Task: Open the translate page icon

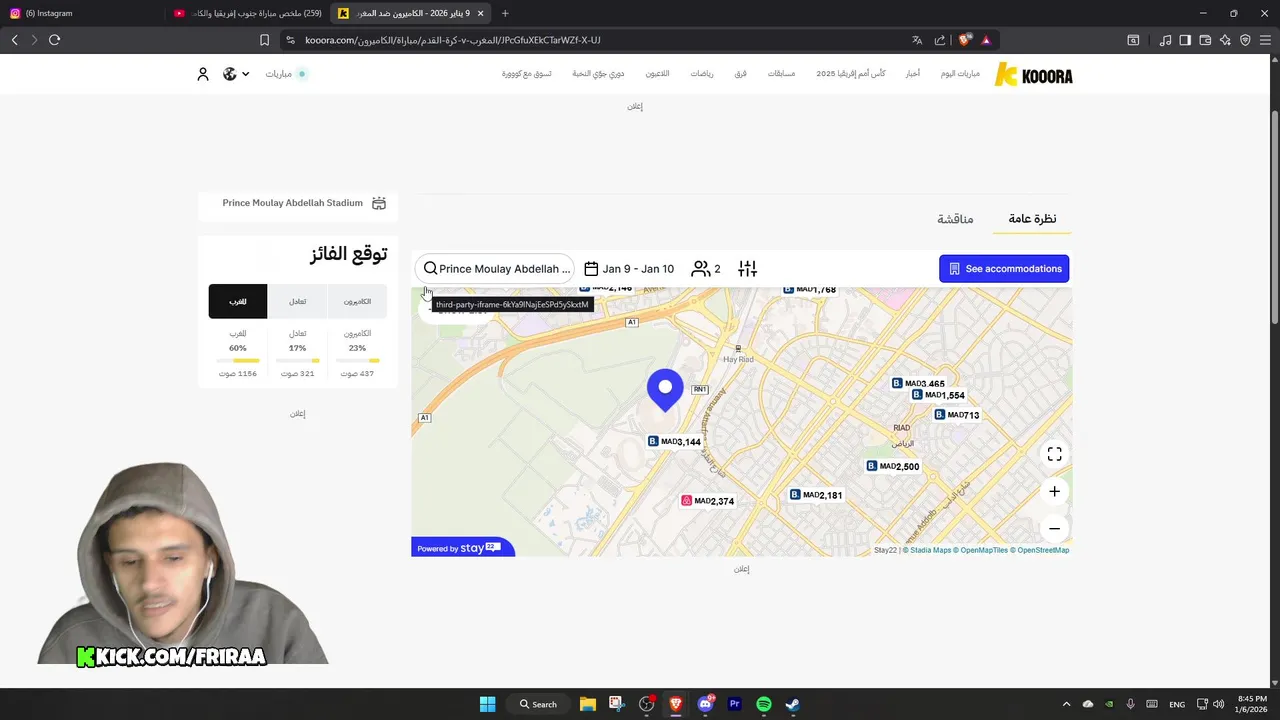Action: 917,40
